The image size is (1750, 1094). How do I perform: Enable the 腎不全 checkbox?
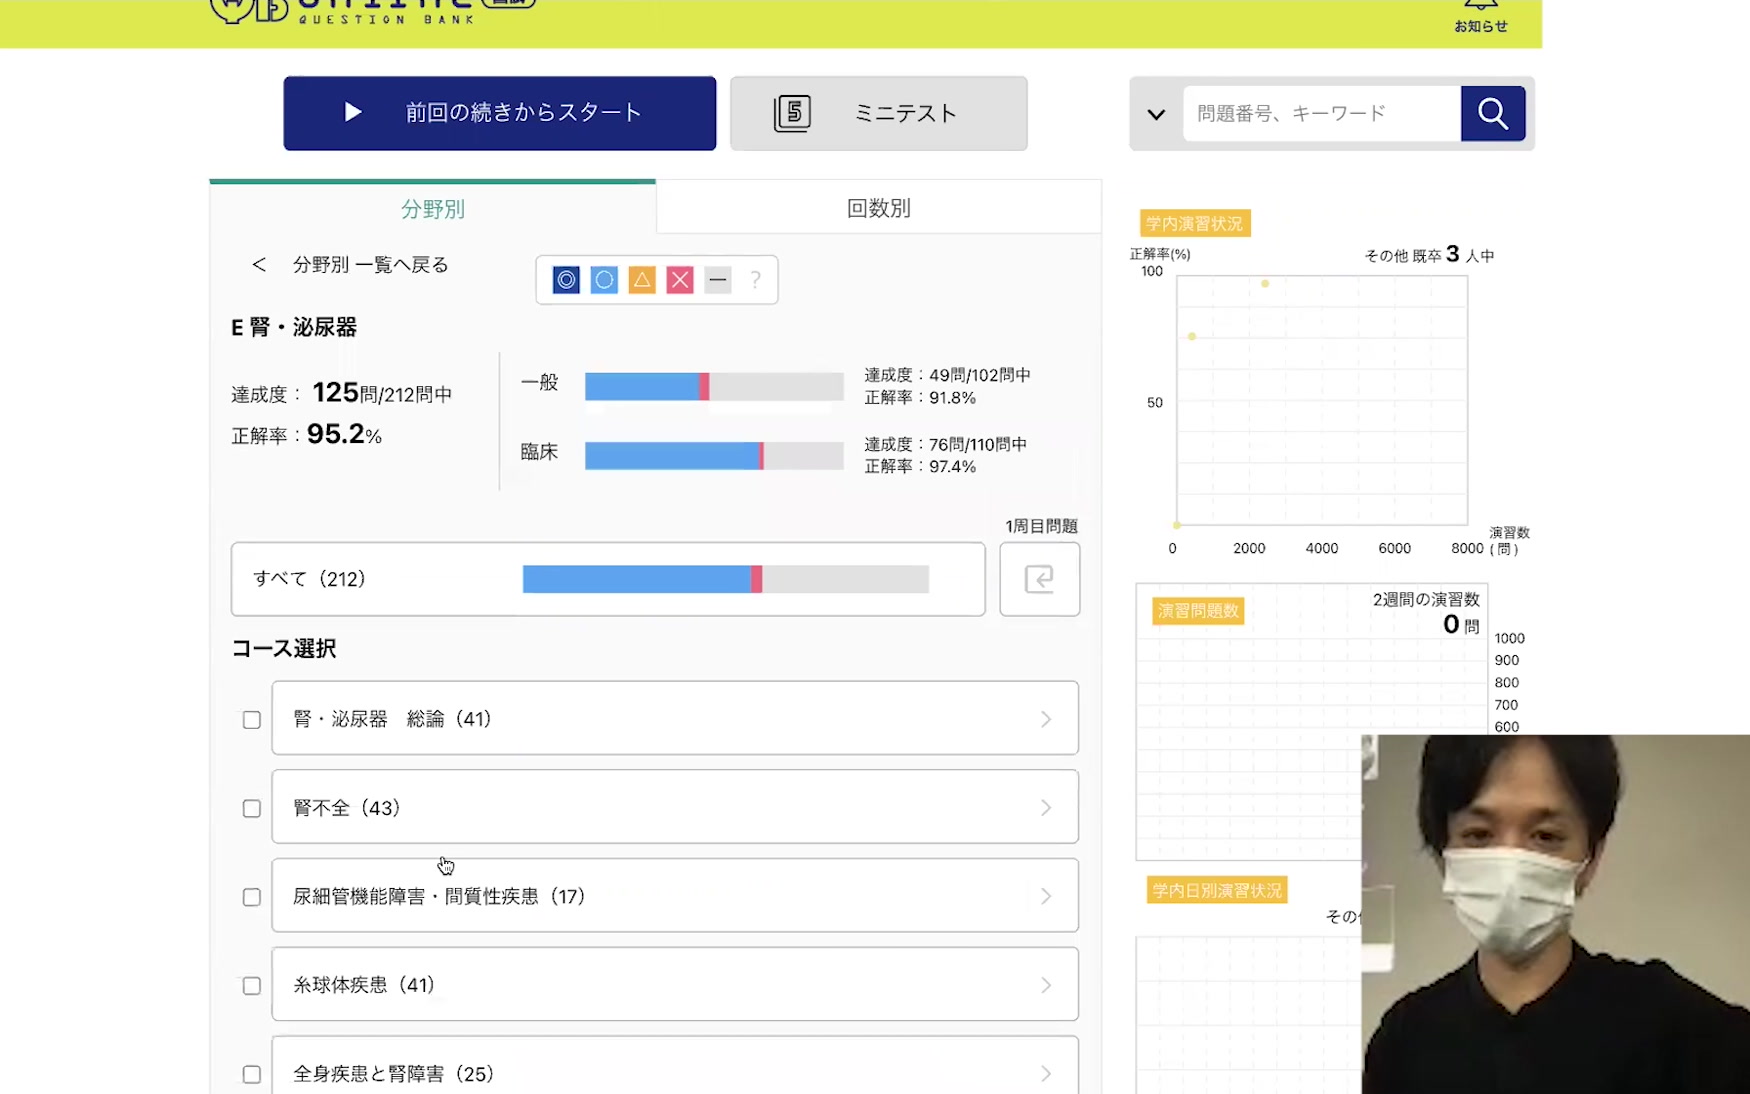point(252,808)
